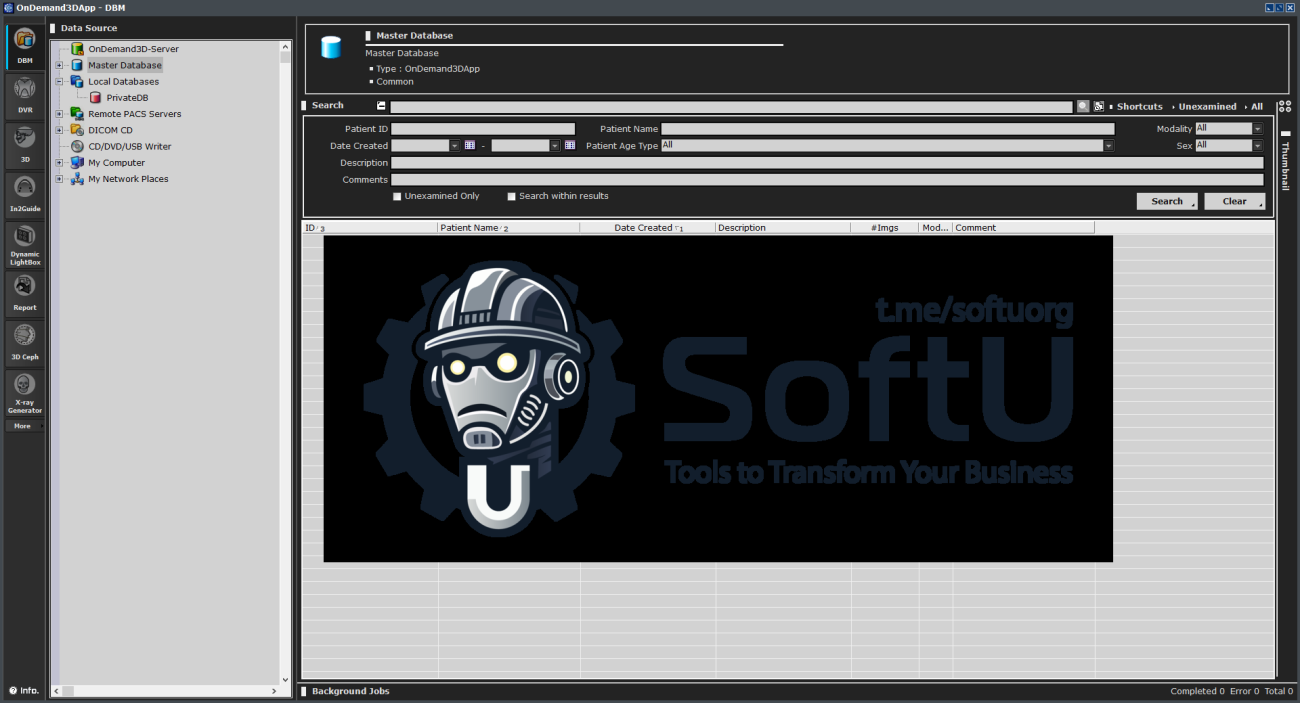Click the Clear button

tap(1235, 201)
